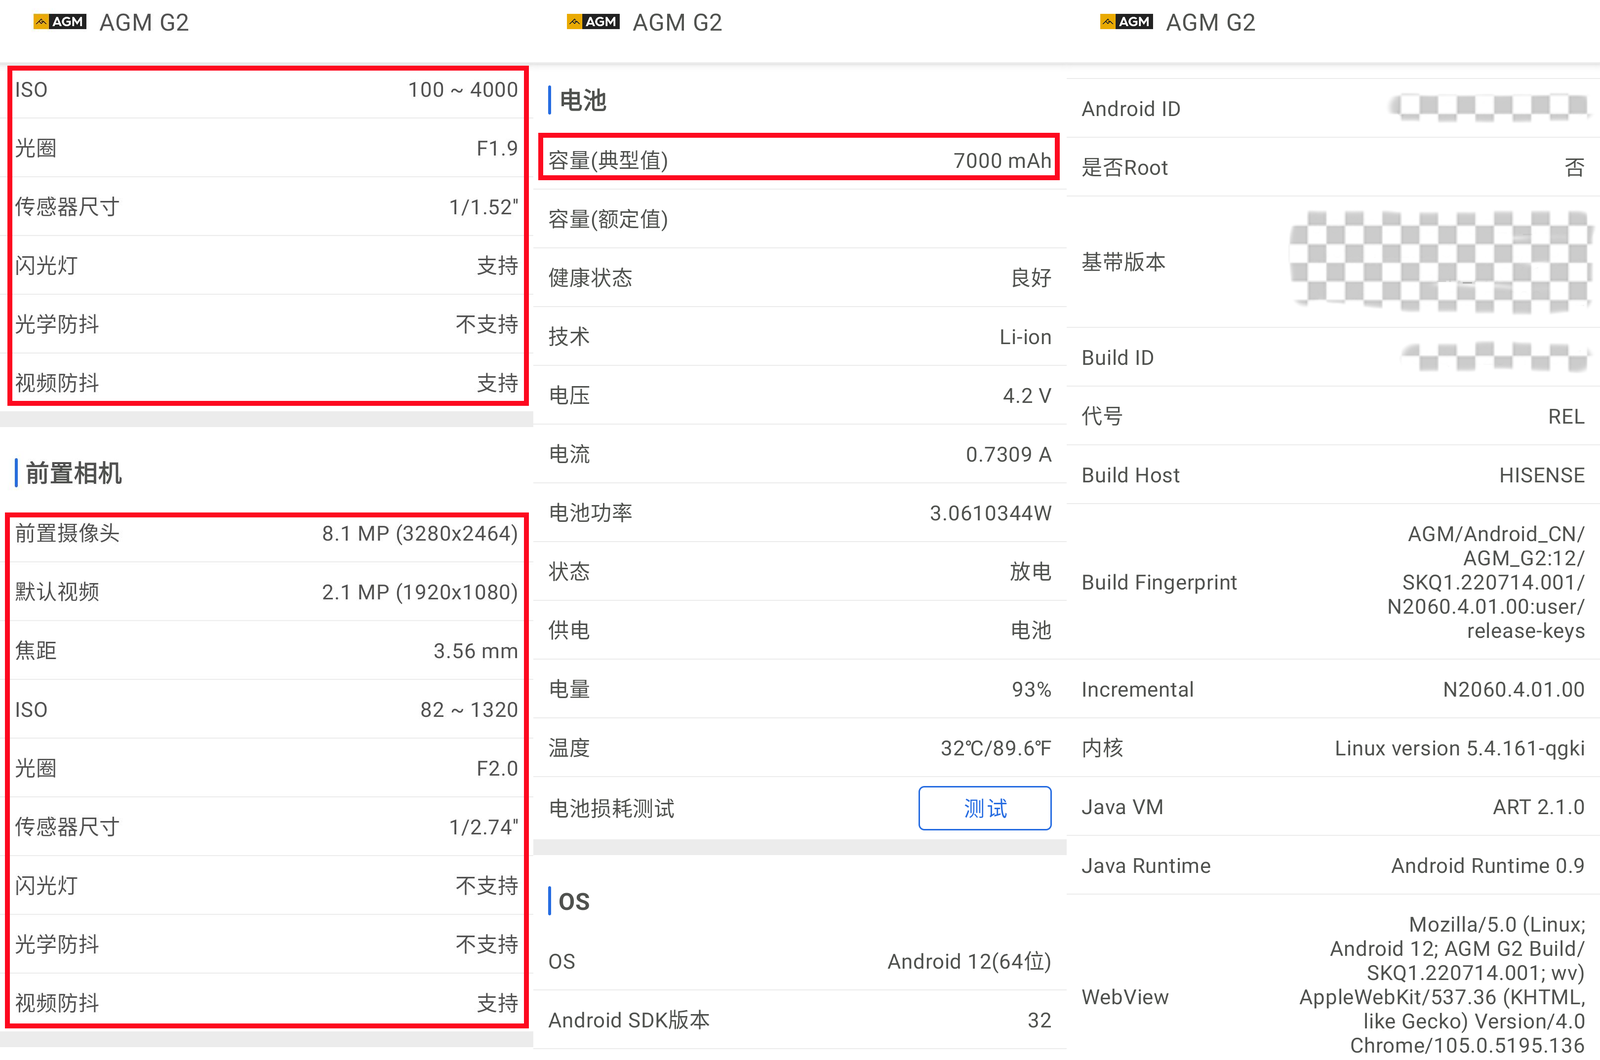Viewport: 1600px width, 1060px height.
Task: Select the Incremental N2060.4.01.00 row
Action: coord(1333,689)
